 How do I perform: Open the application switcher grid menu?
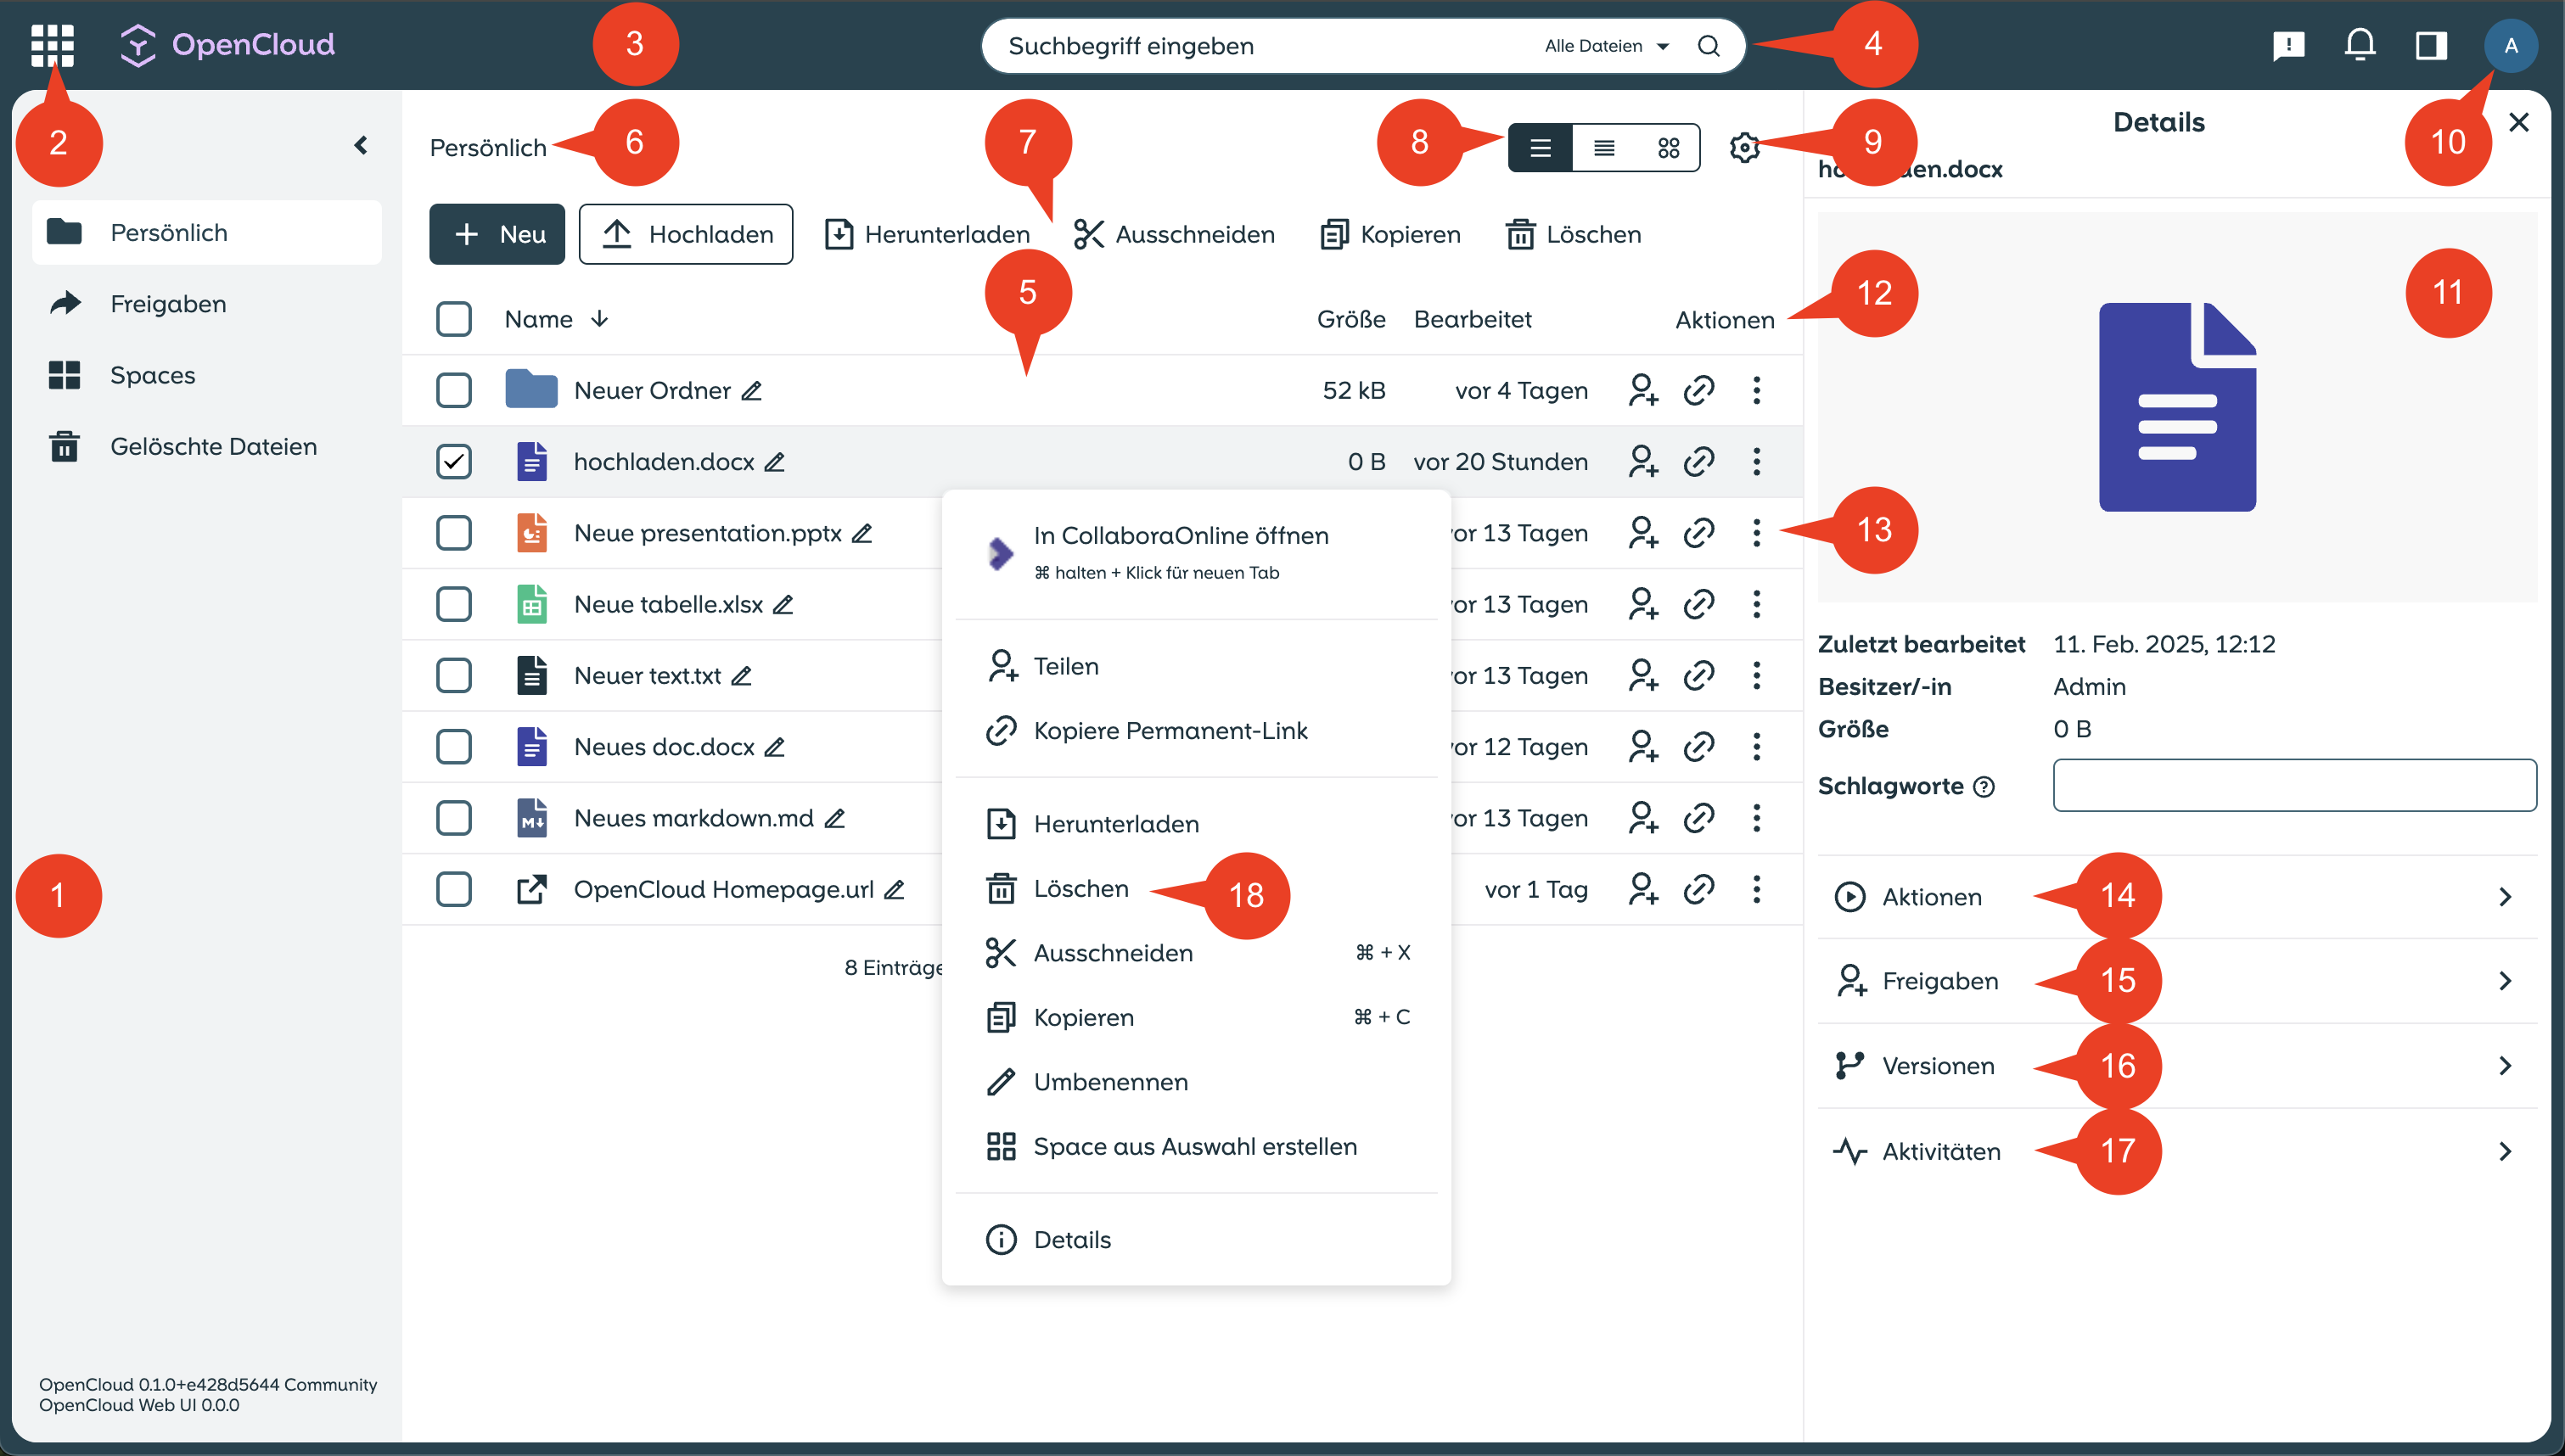coord(52,45)
